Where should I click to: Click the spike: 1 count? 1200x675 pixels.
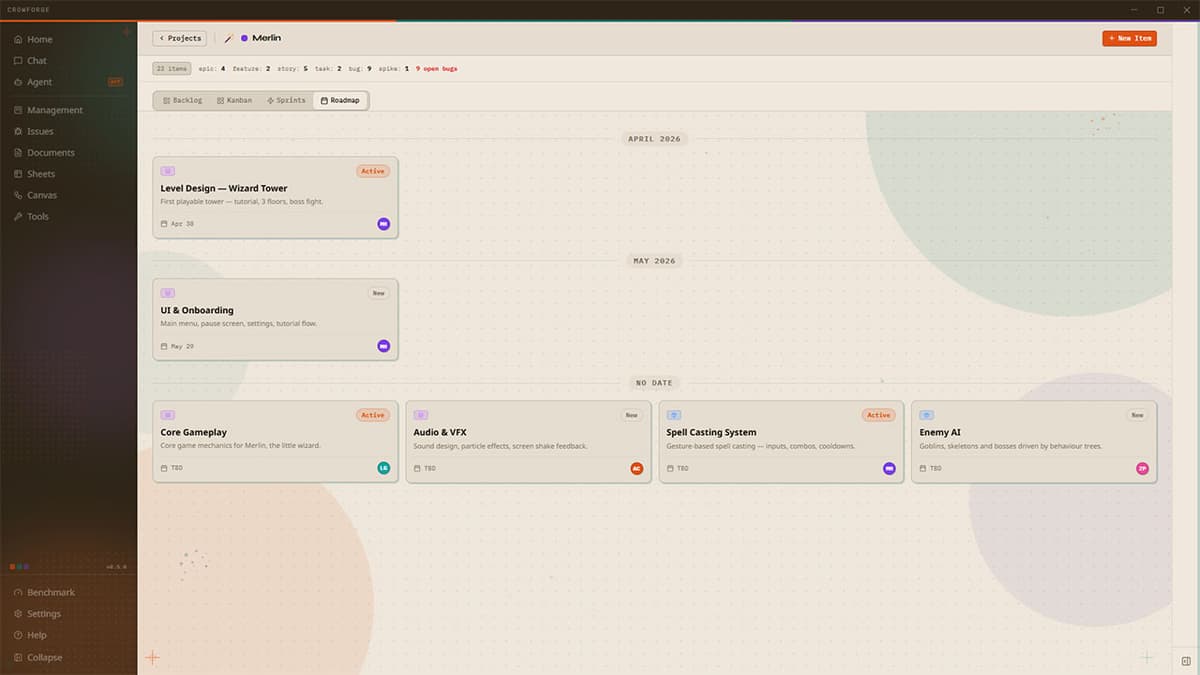(x=394, y=69)
